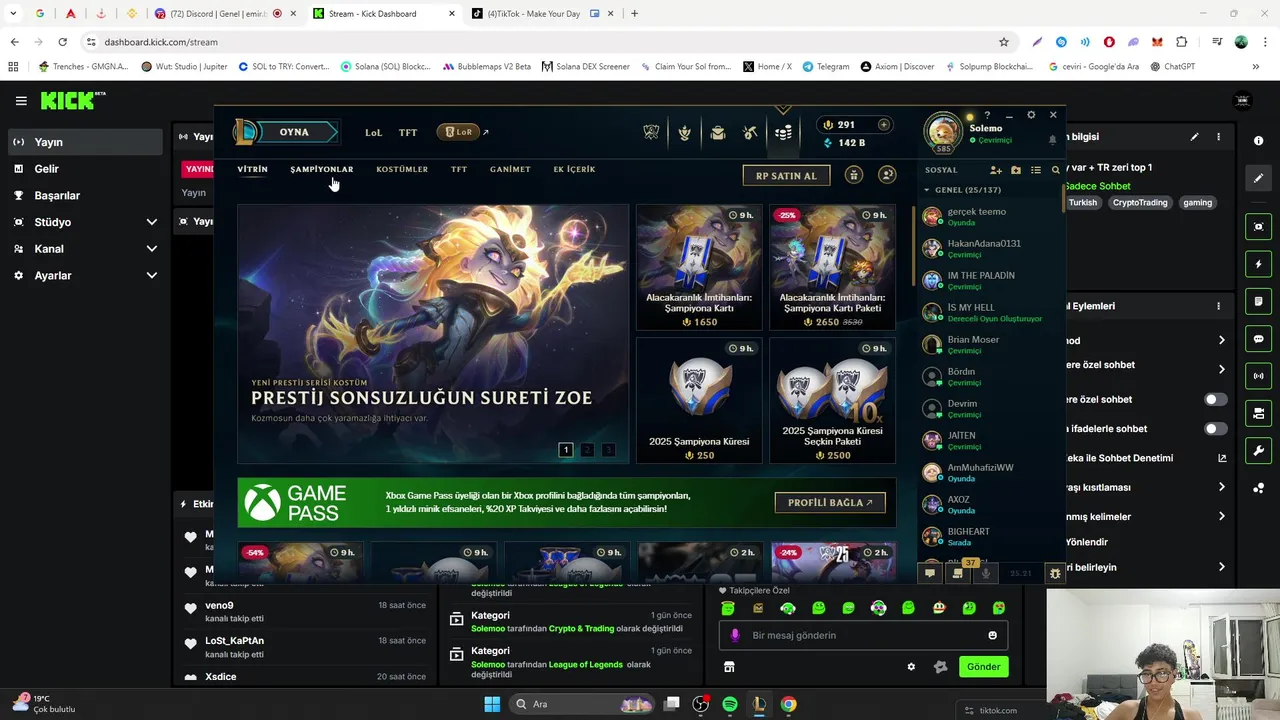Open the Loot hammer icon in LoL client
Image resolution: width=1280 pixels, height=720 pixels.
coord(751,132)
